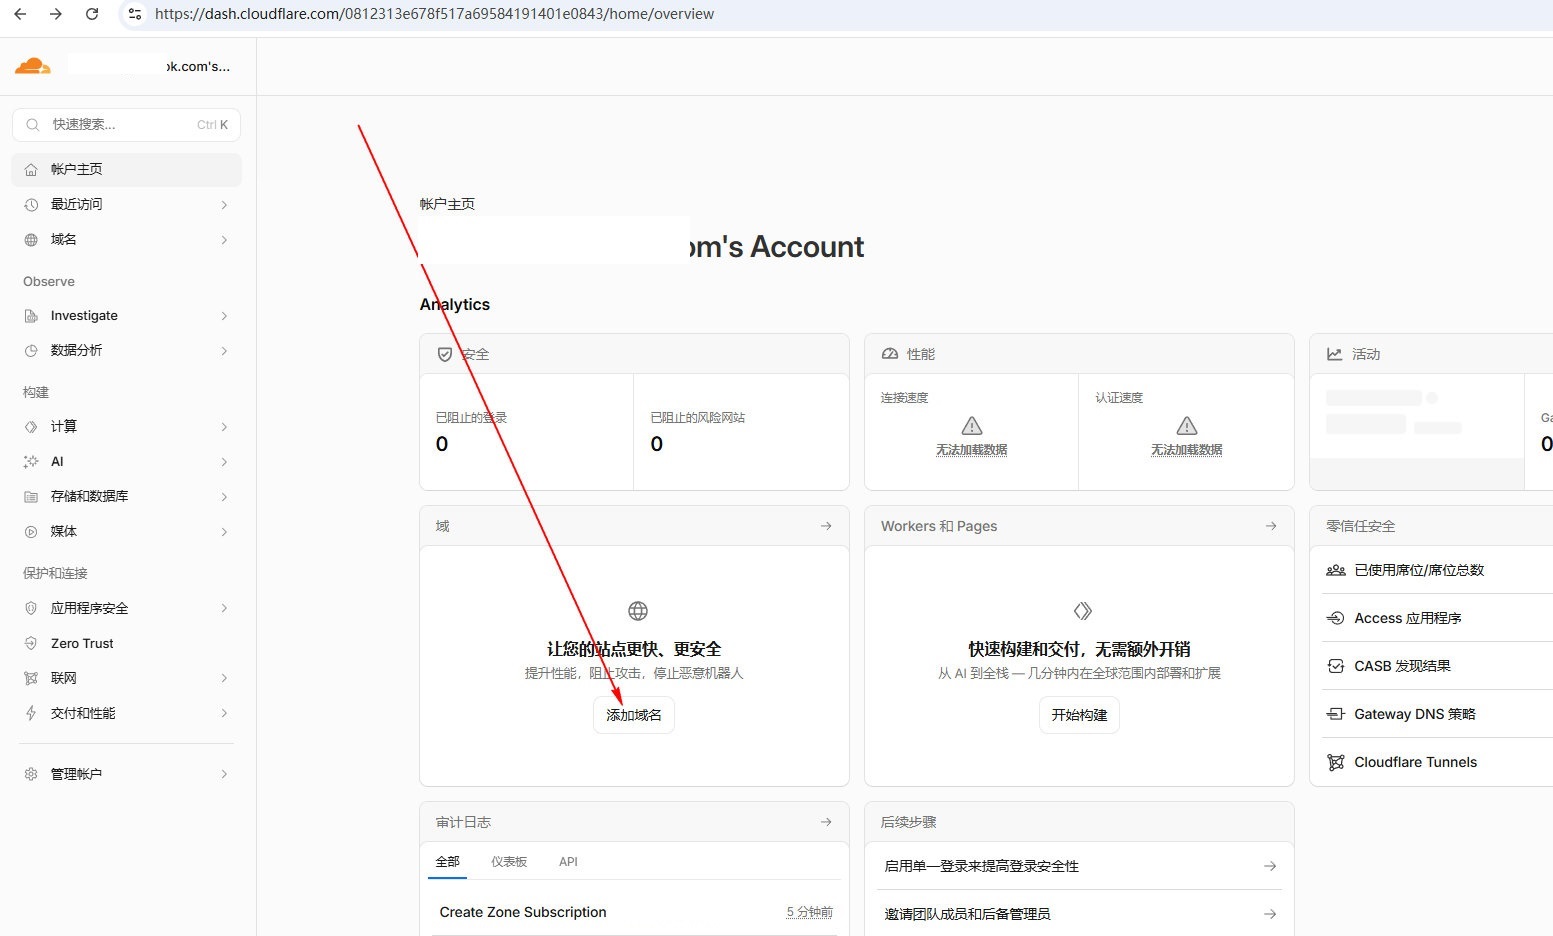This screenshot has width=1553, height=936.
Task: Open 启用单一登录来提高登录安全性 step
Action: point(1080,866)
